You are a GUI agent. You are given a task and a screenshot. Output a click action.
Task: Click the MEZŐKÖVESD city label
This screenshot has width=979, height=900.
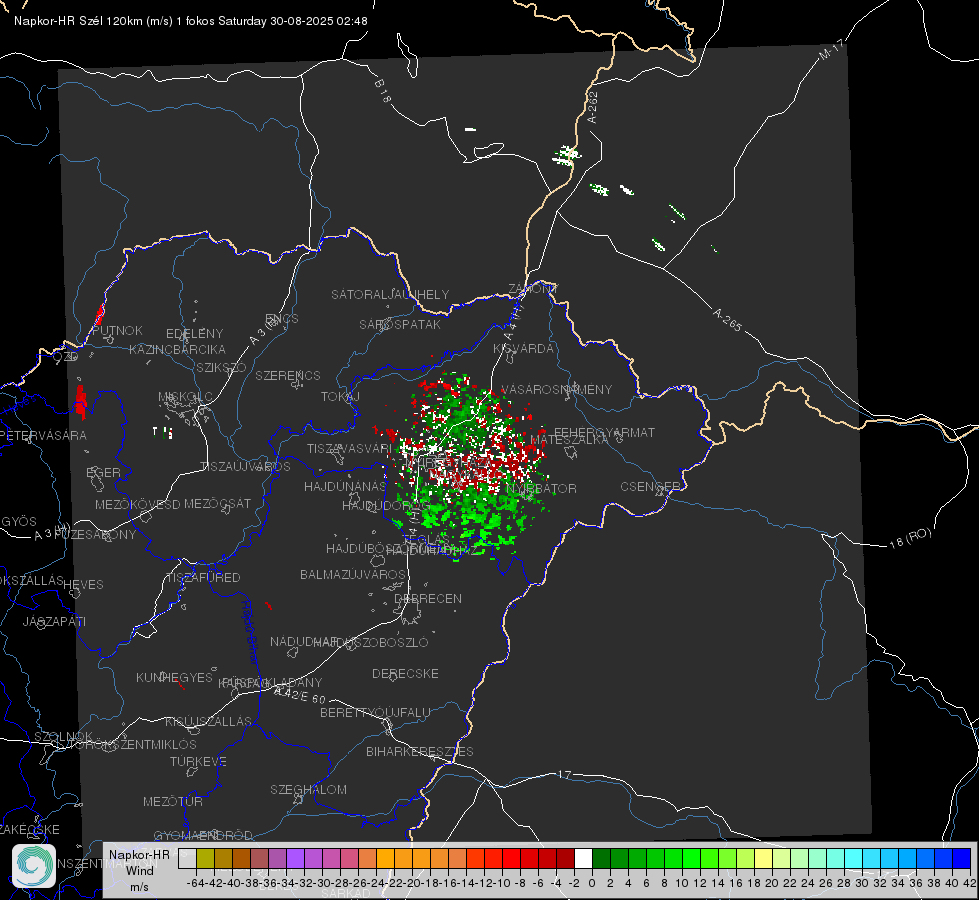(137, 504)
